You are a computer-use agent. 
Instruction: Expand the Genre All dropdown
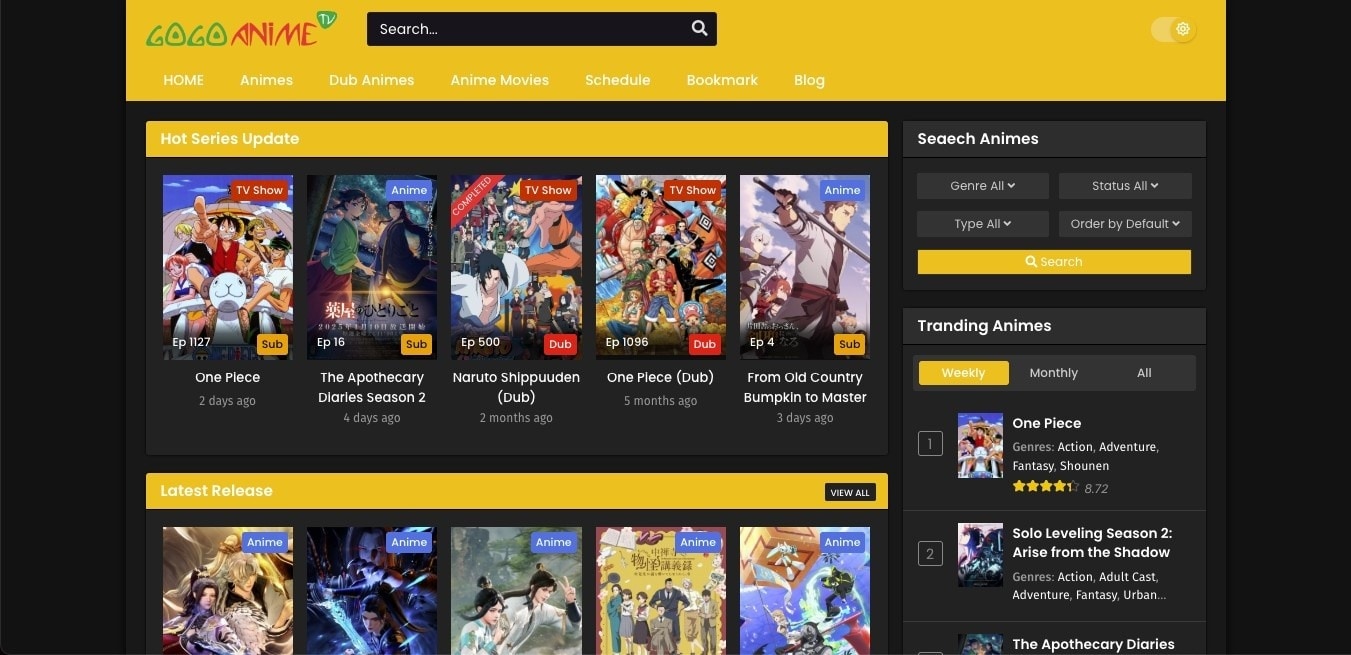[x=983, y=186]
